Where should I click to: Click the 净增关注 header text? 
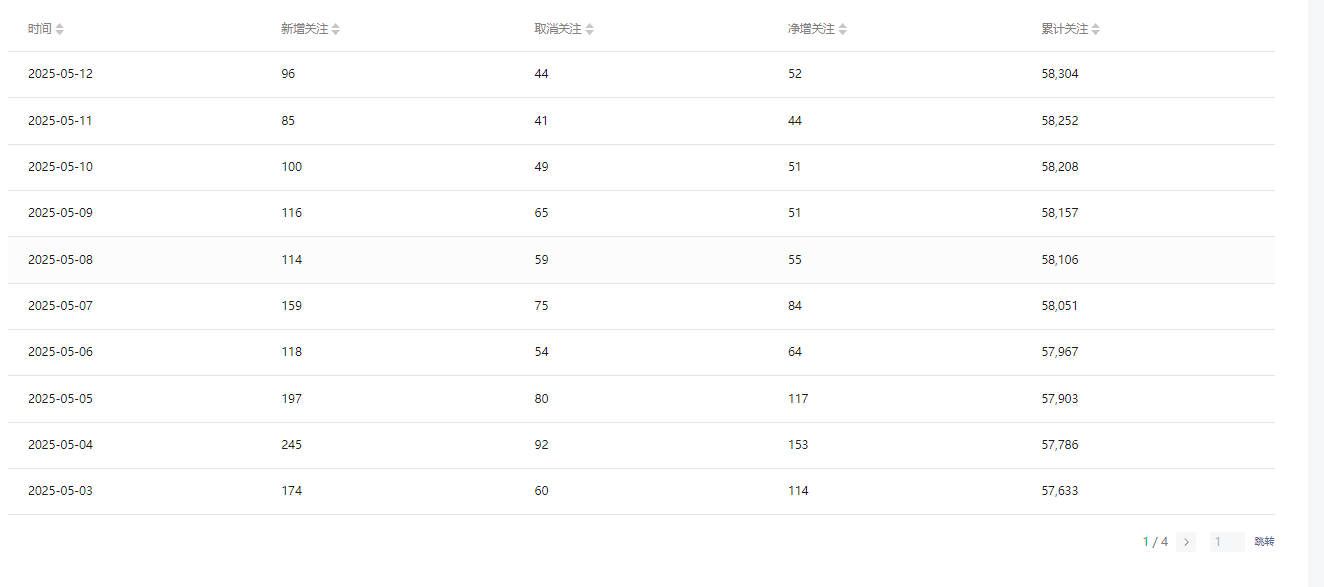click(811, 29)
